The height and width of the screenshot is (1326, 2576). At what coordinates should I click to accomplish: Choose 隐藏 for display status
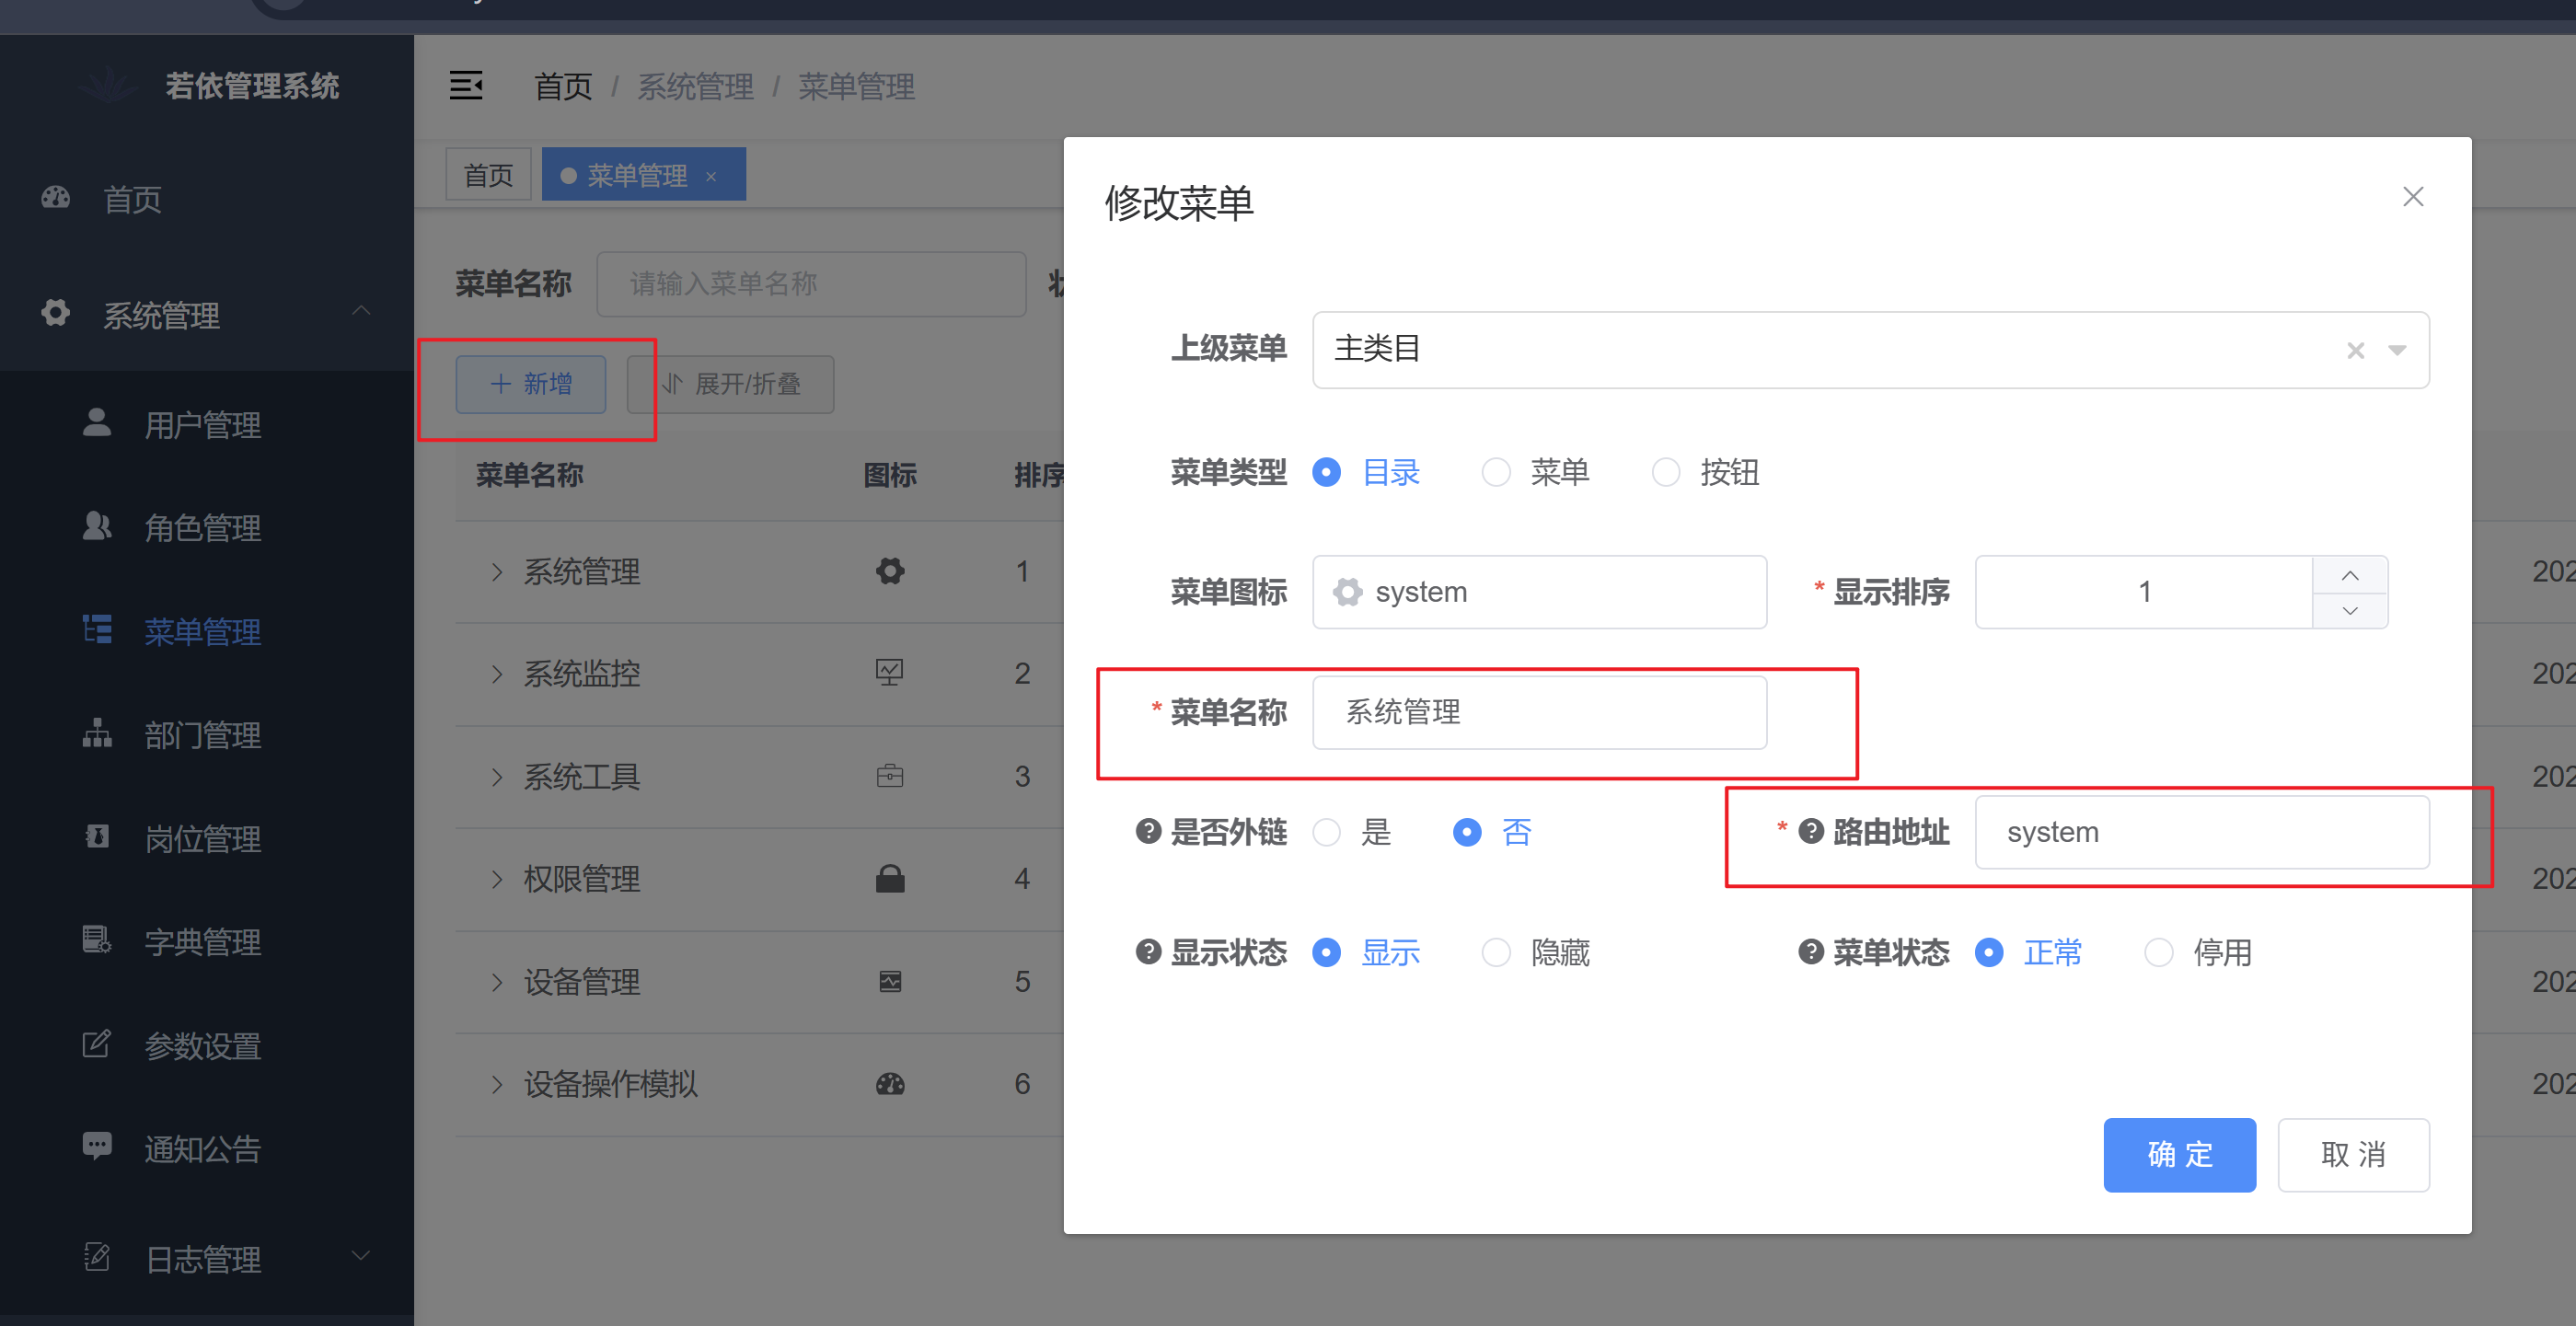[1496, 952]
